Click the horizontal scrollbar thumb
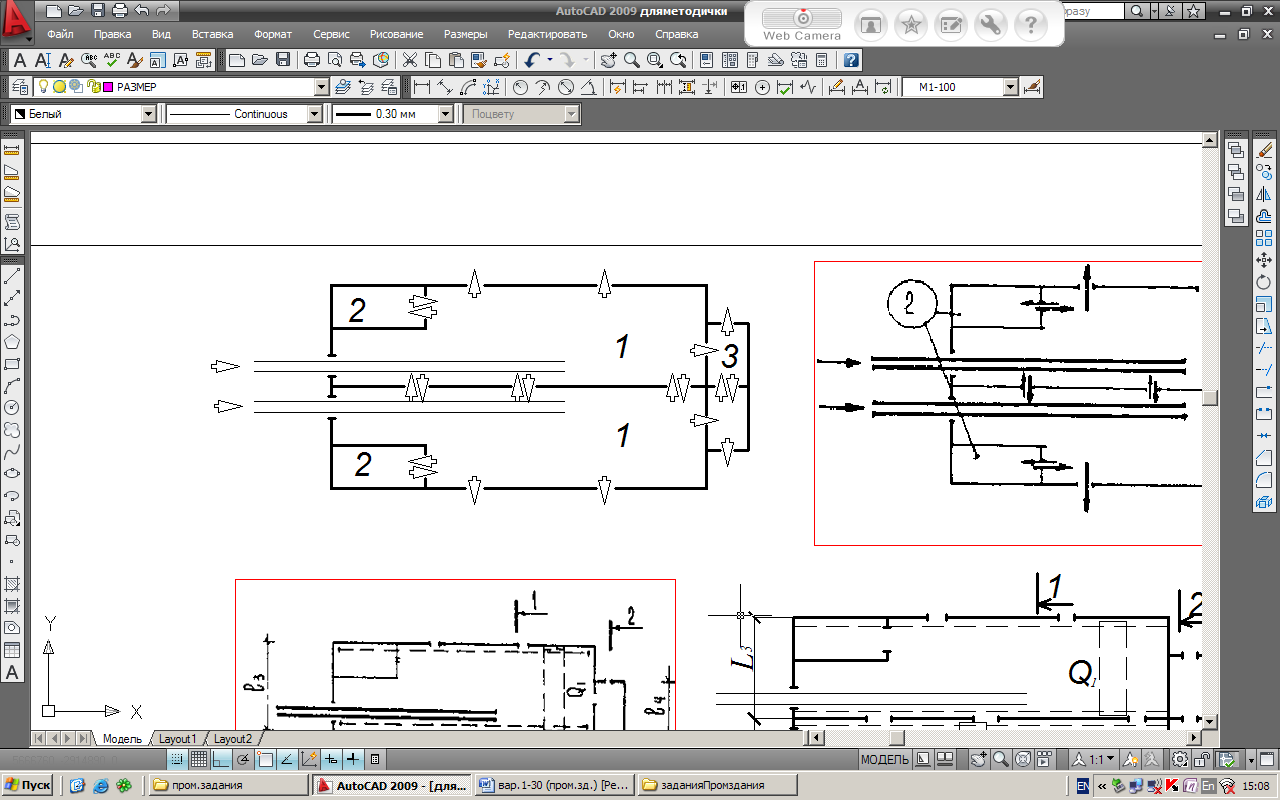The image size is (1280, 800). pos(896,738)
